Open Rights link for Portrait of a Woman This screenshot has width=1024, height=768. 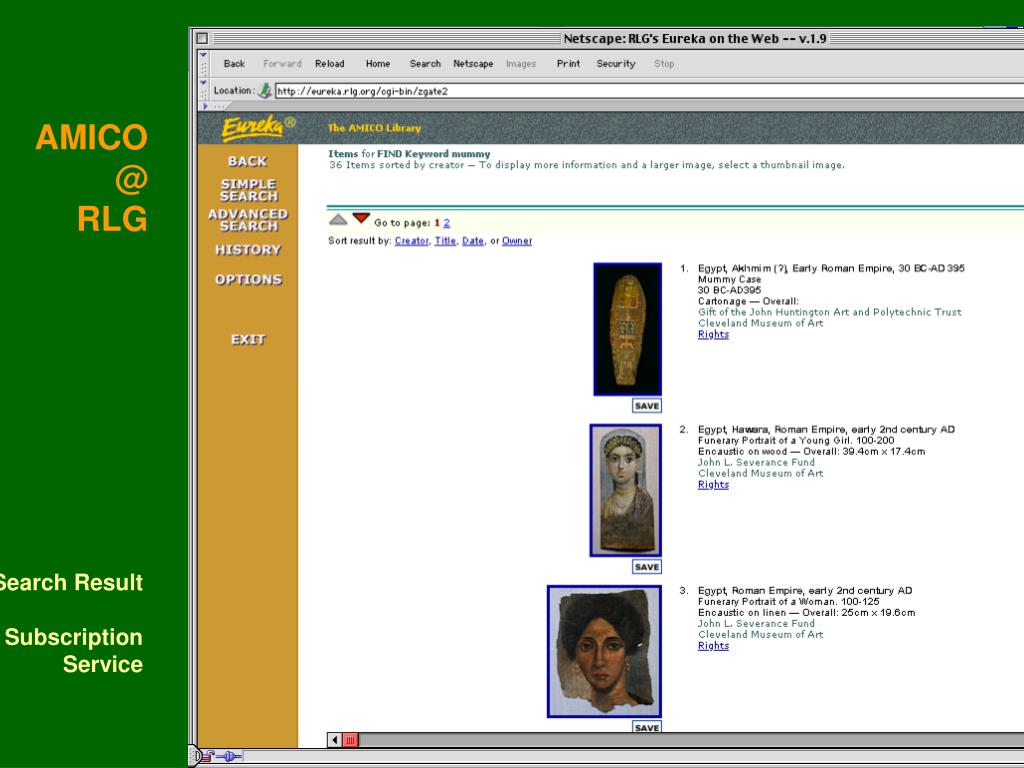713,646
